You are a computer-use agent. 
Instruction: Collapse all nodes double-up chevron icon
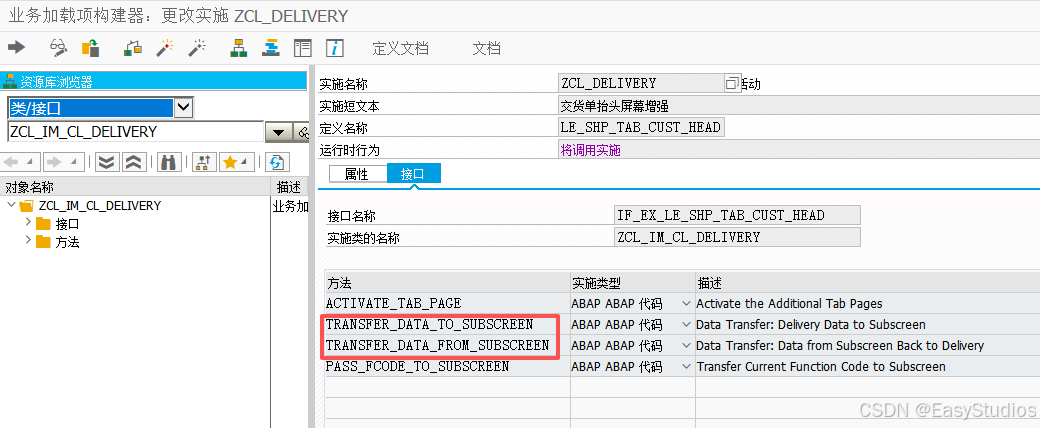pos(133,162)
